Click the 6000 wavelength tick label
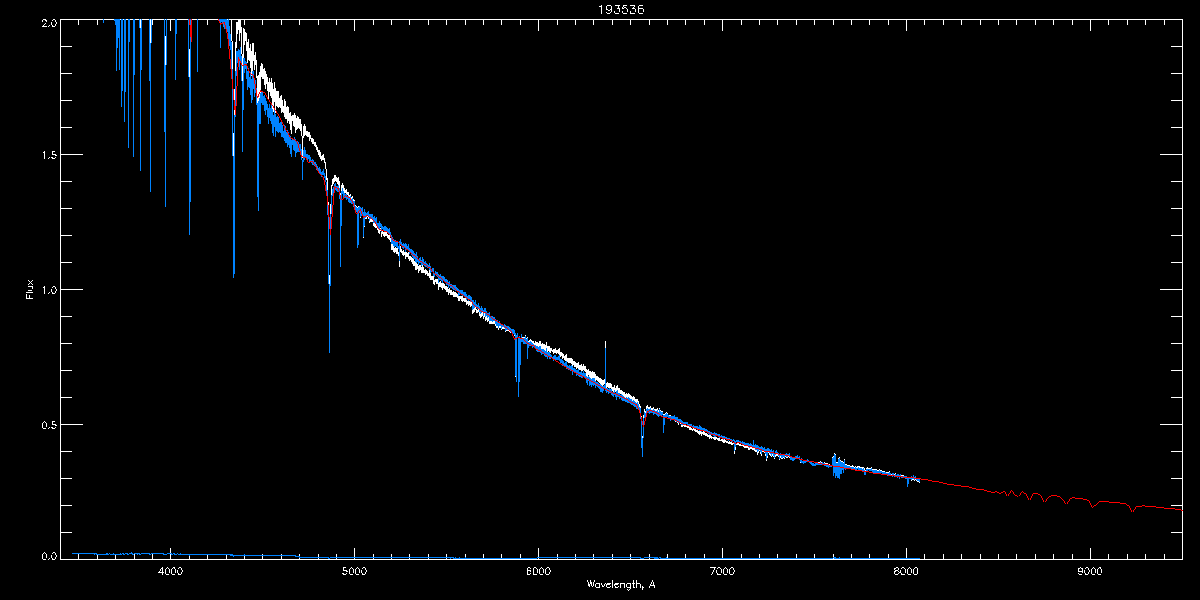This screenshot has height=600, width=1200. click(x=538, y=571)
